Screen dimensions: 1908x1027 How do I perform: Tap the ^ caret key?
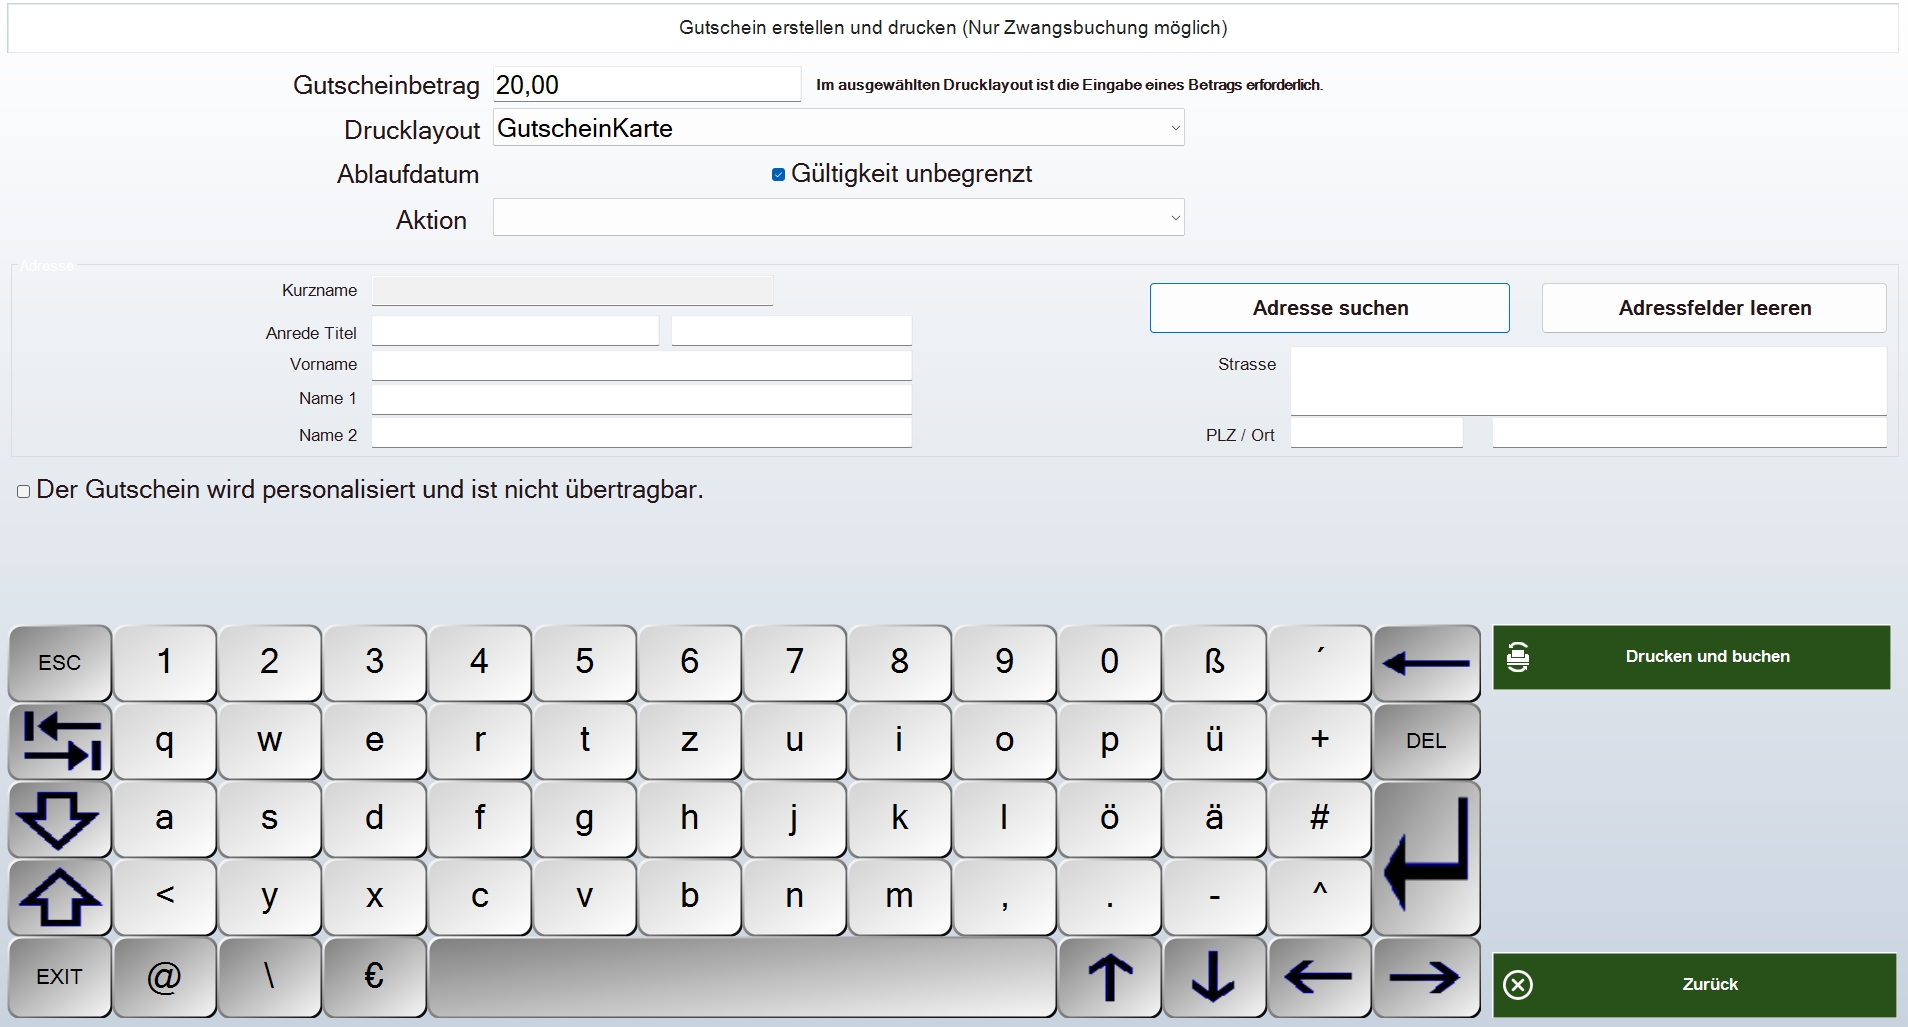(1319, 897)
